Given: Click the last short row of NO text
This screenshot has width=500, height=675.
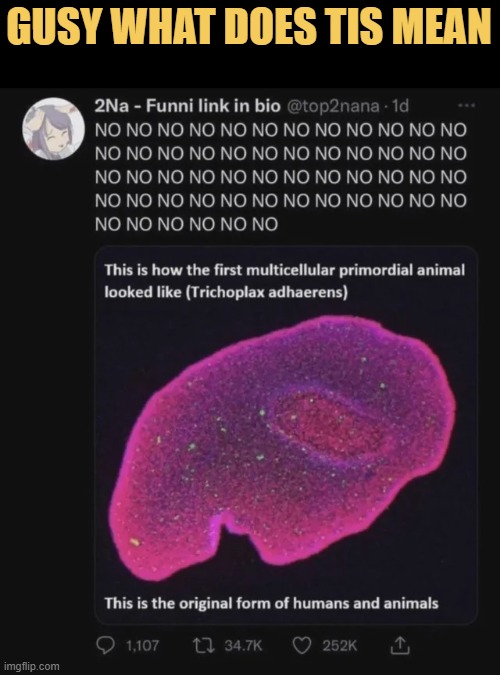Looking at the screenshot, I should pos(186,224).
